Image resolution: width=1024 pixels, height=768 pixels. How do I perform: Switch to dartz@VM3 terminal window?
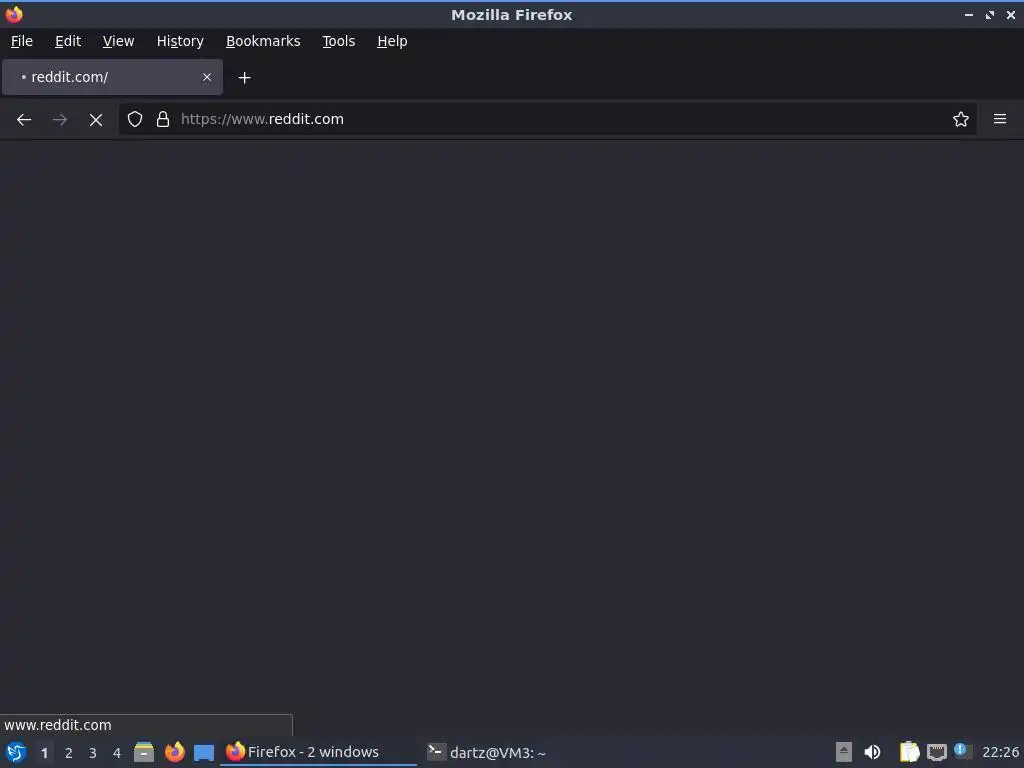(487, 752)
